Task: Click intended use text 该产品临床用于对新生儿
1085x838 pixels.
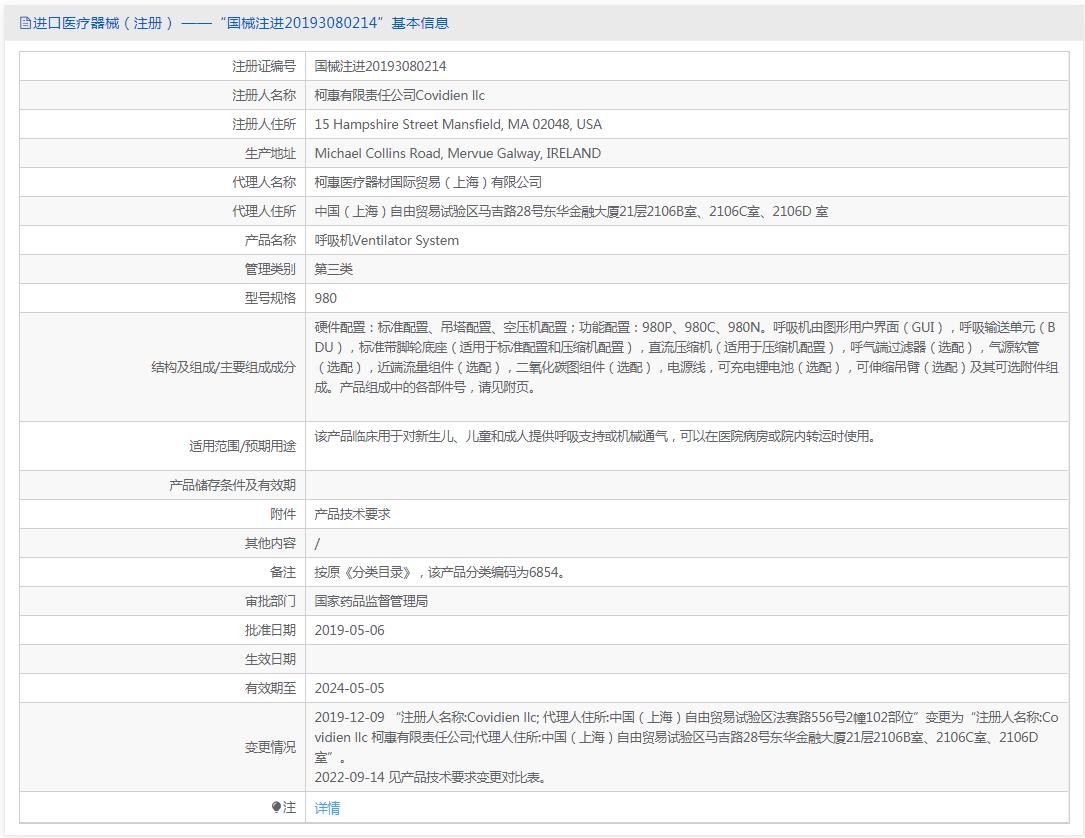Action: click(x=595, y=437)
